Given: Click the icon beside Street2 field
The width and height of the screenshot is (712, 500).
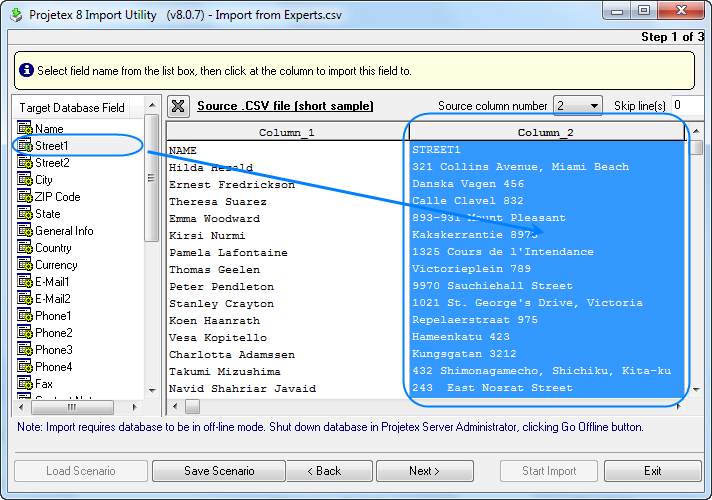Looking at the screenshot, I should tap(25, 162).
